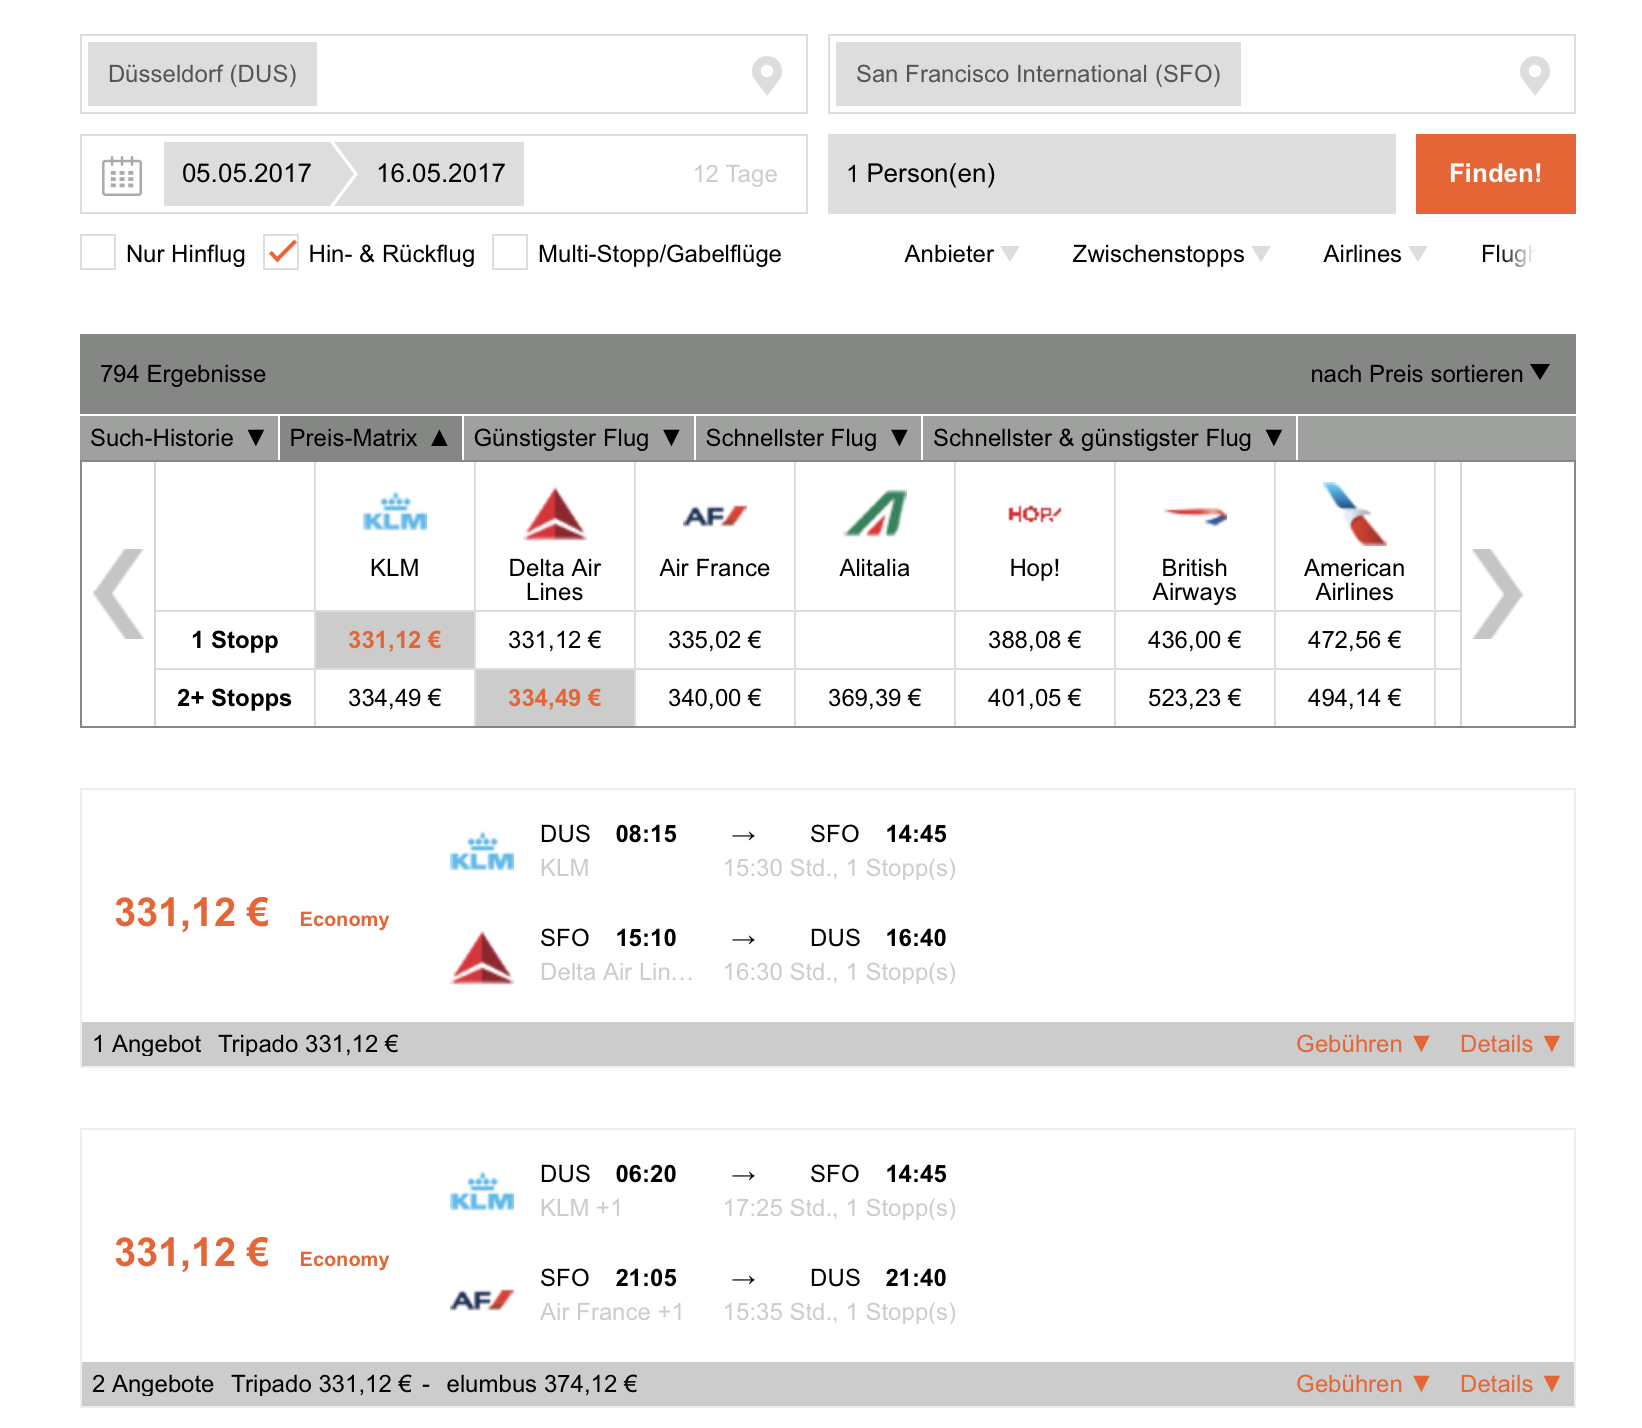Check the Multi-Stopp/Gabelflüge checkbox
Image resolution: width=1642 pixels, height=1428 pixels.
(x=510, y=252)
